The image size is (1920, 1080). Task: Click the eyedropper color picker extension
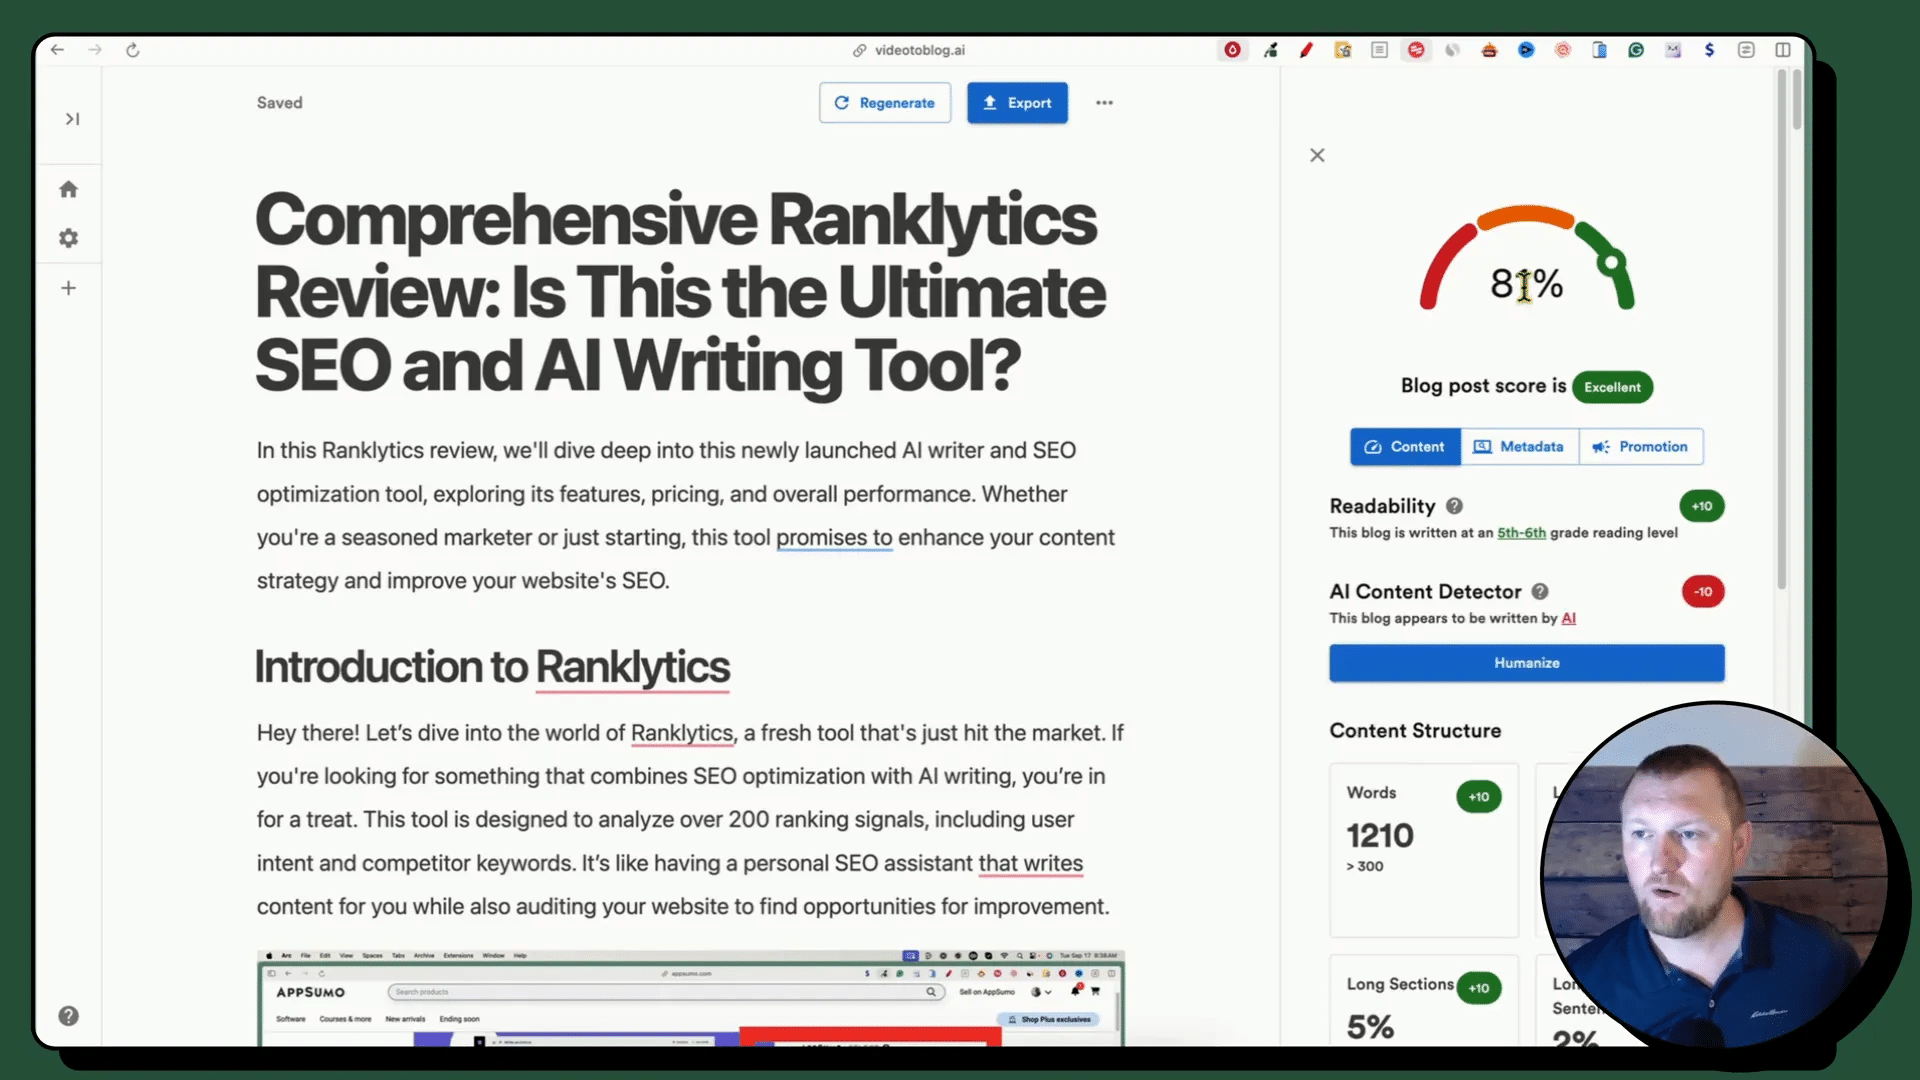click(1270, 50)
